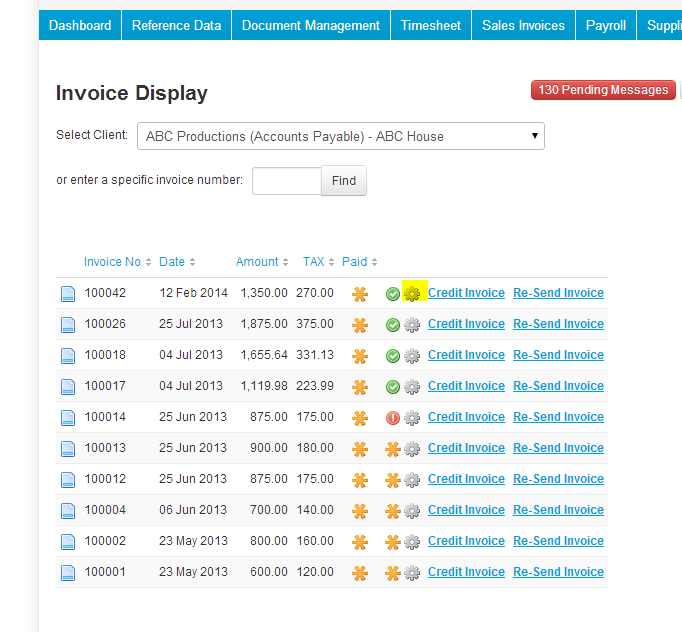The width and height of the screenshot is (682, 632).
Task: Open document icon for invoice 100014
Action: point(68,418)
